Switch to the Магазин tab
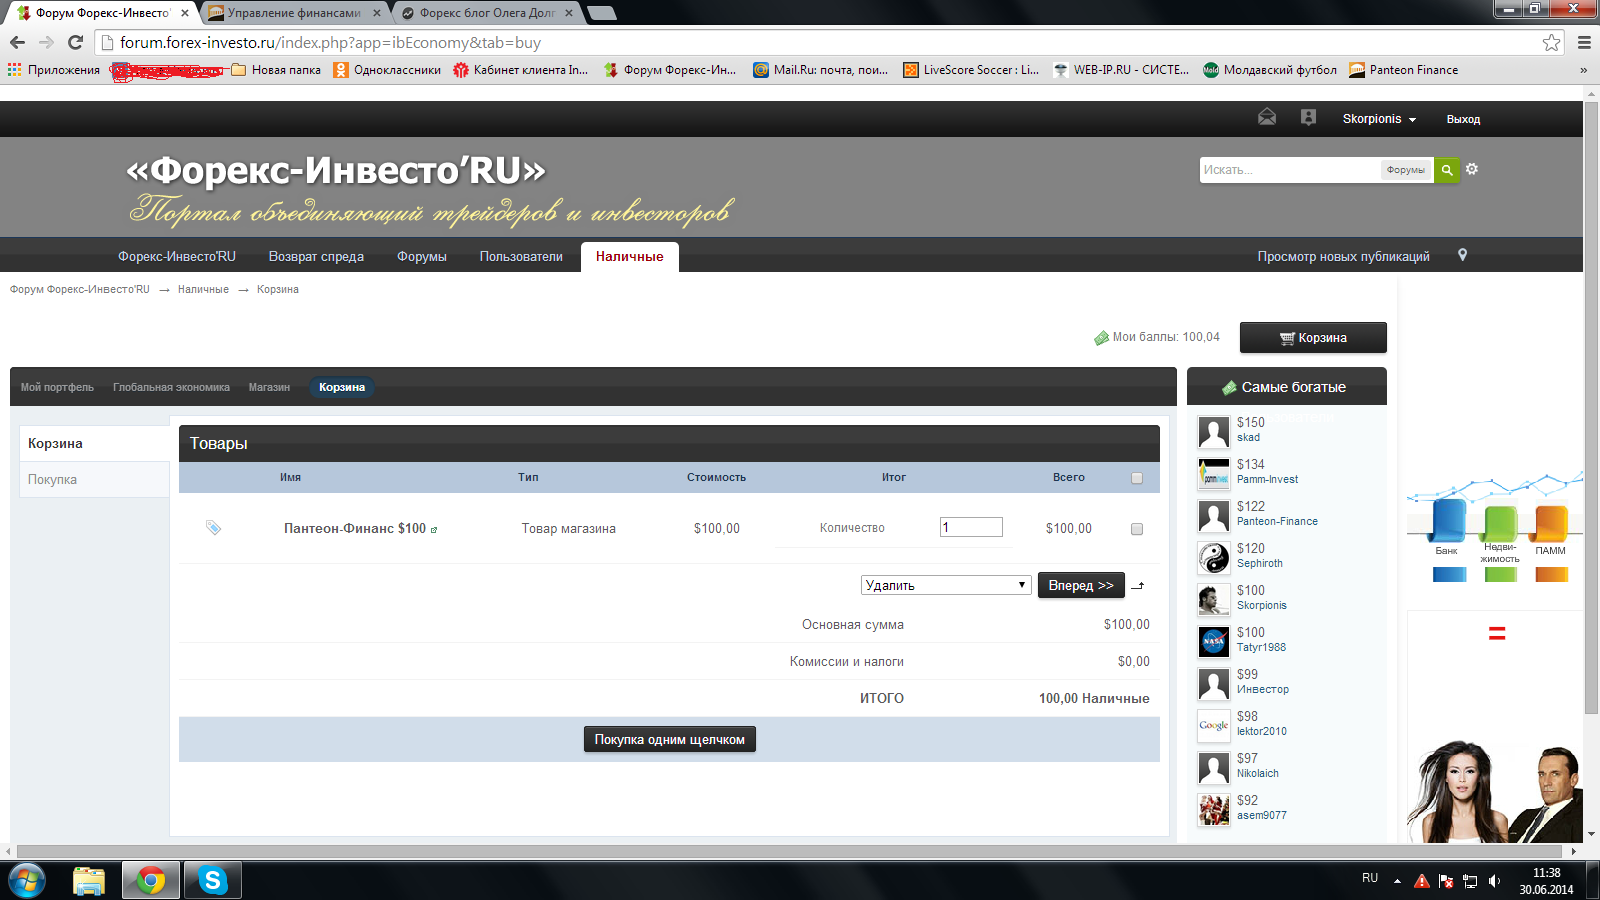Viewport: 1600px width, 900px height. (269, 387)
